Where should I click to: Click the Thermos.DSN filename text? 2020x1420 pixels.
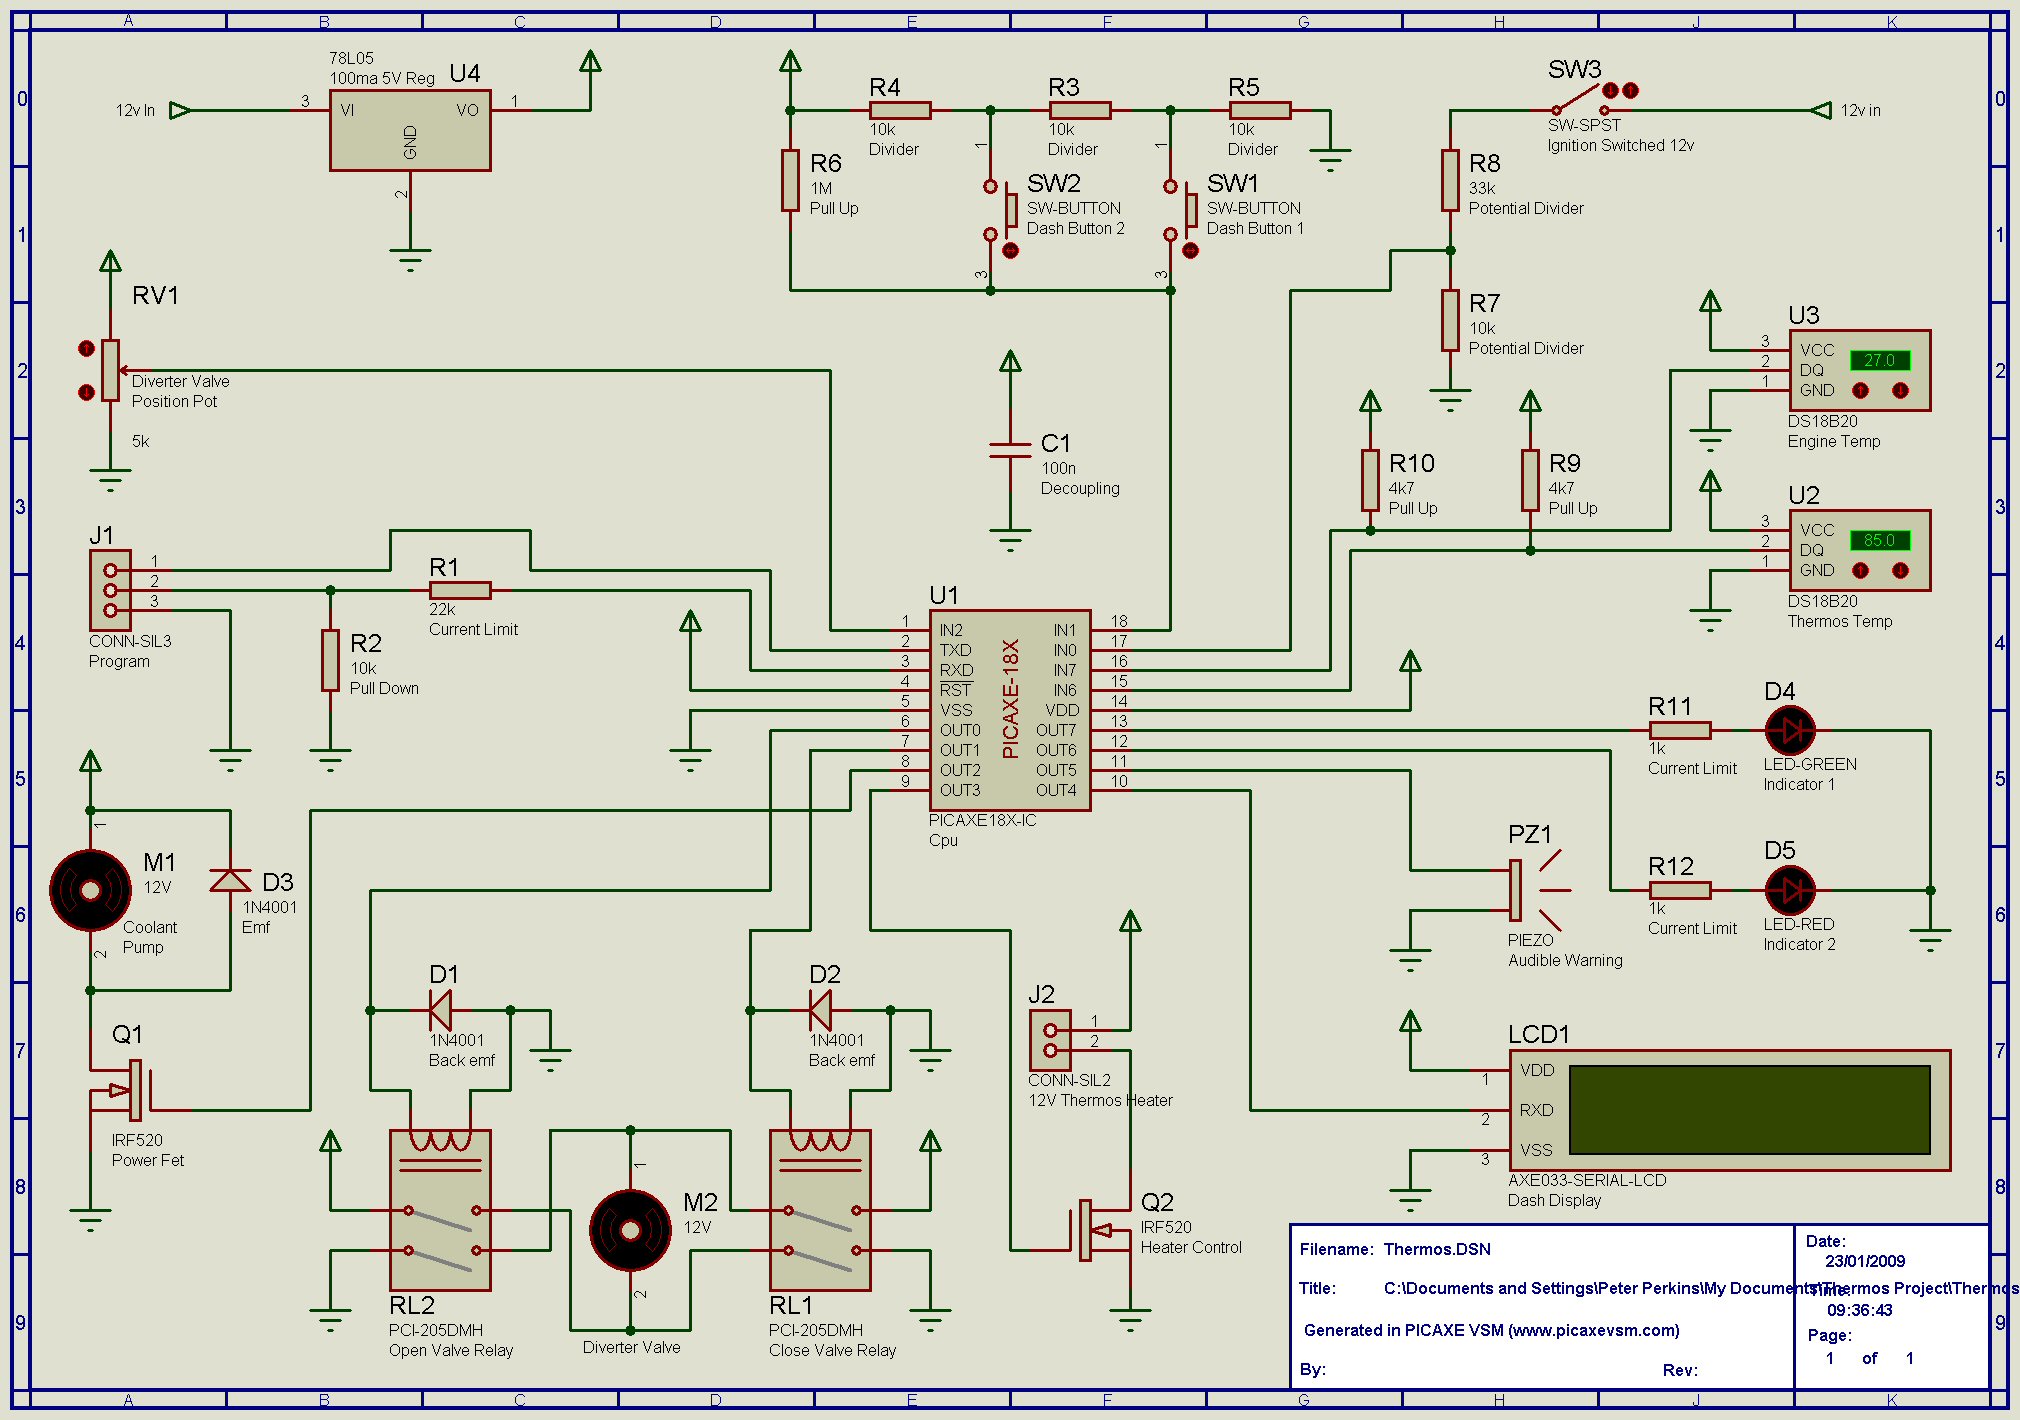pos(1437,1249)
